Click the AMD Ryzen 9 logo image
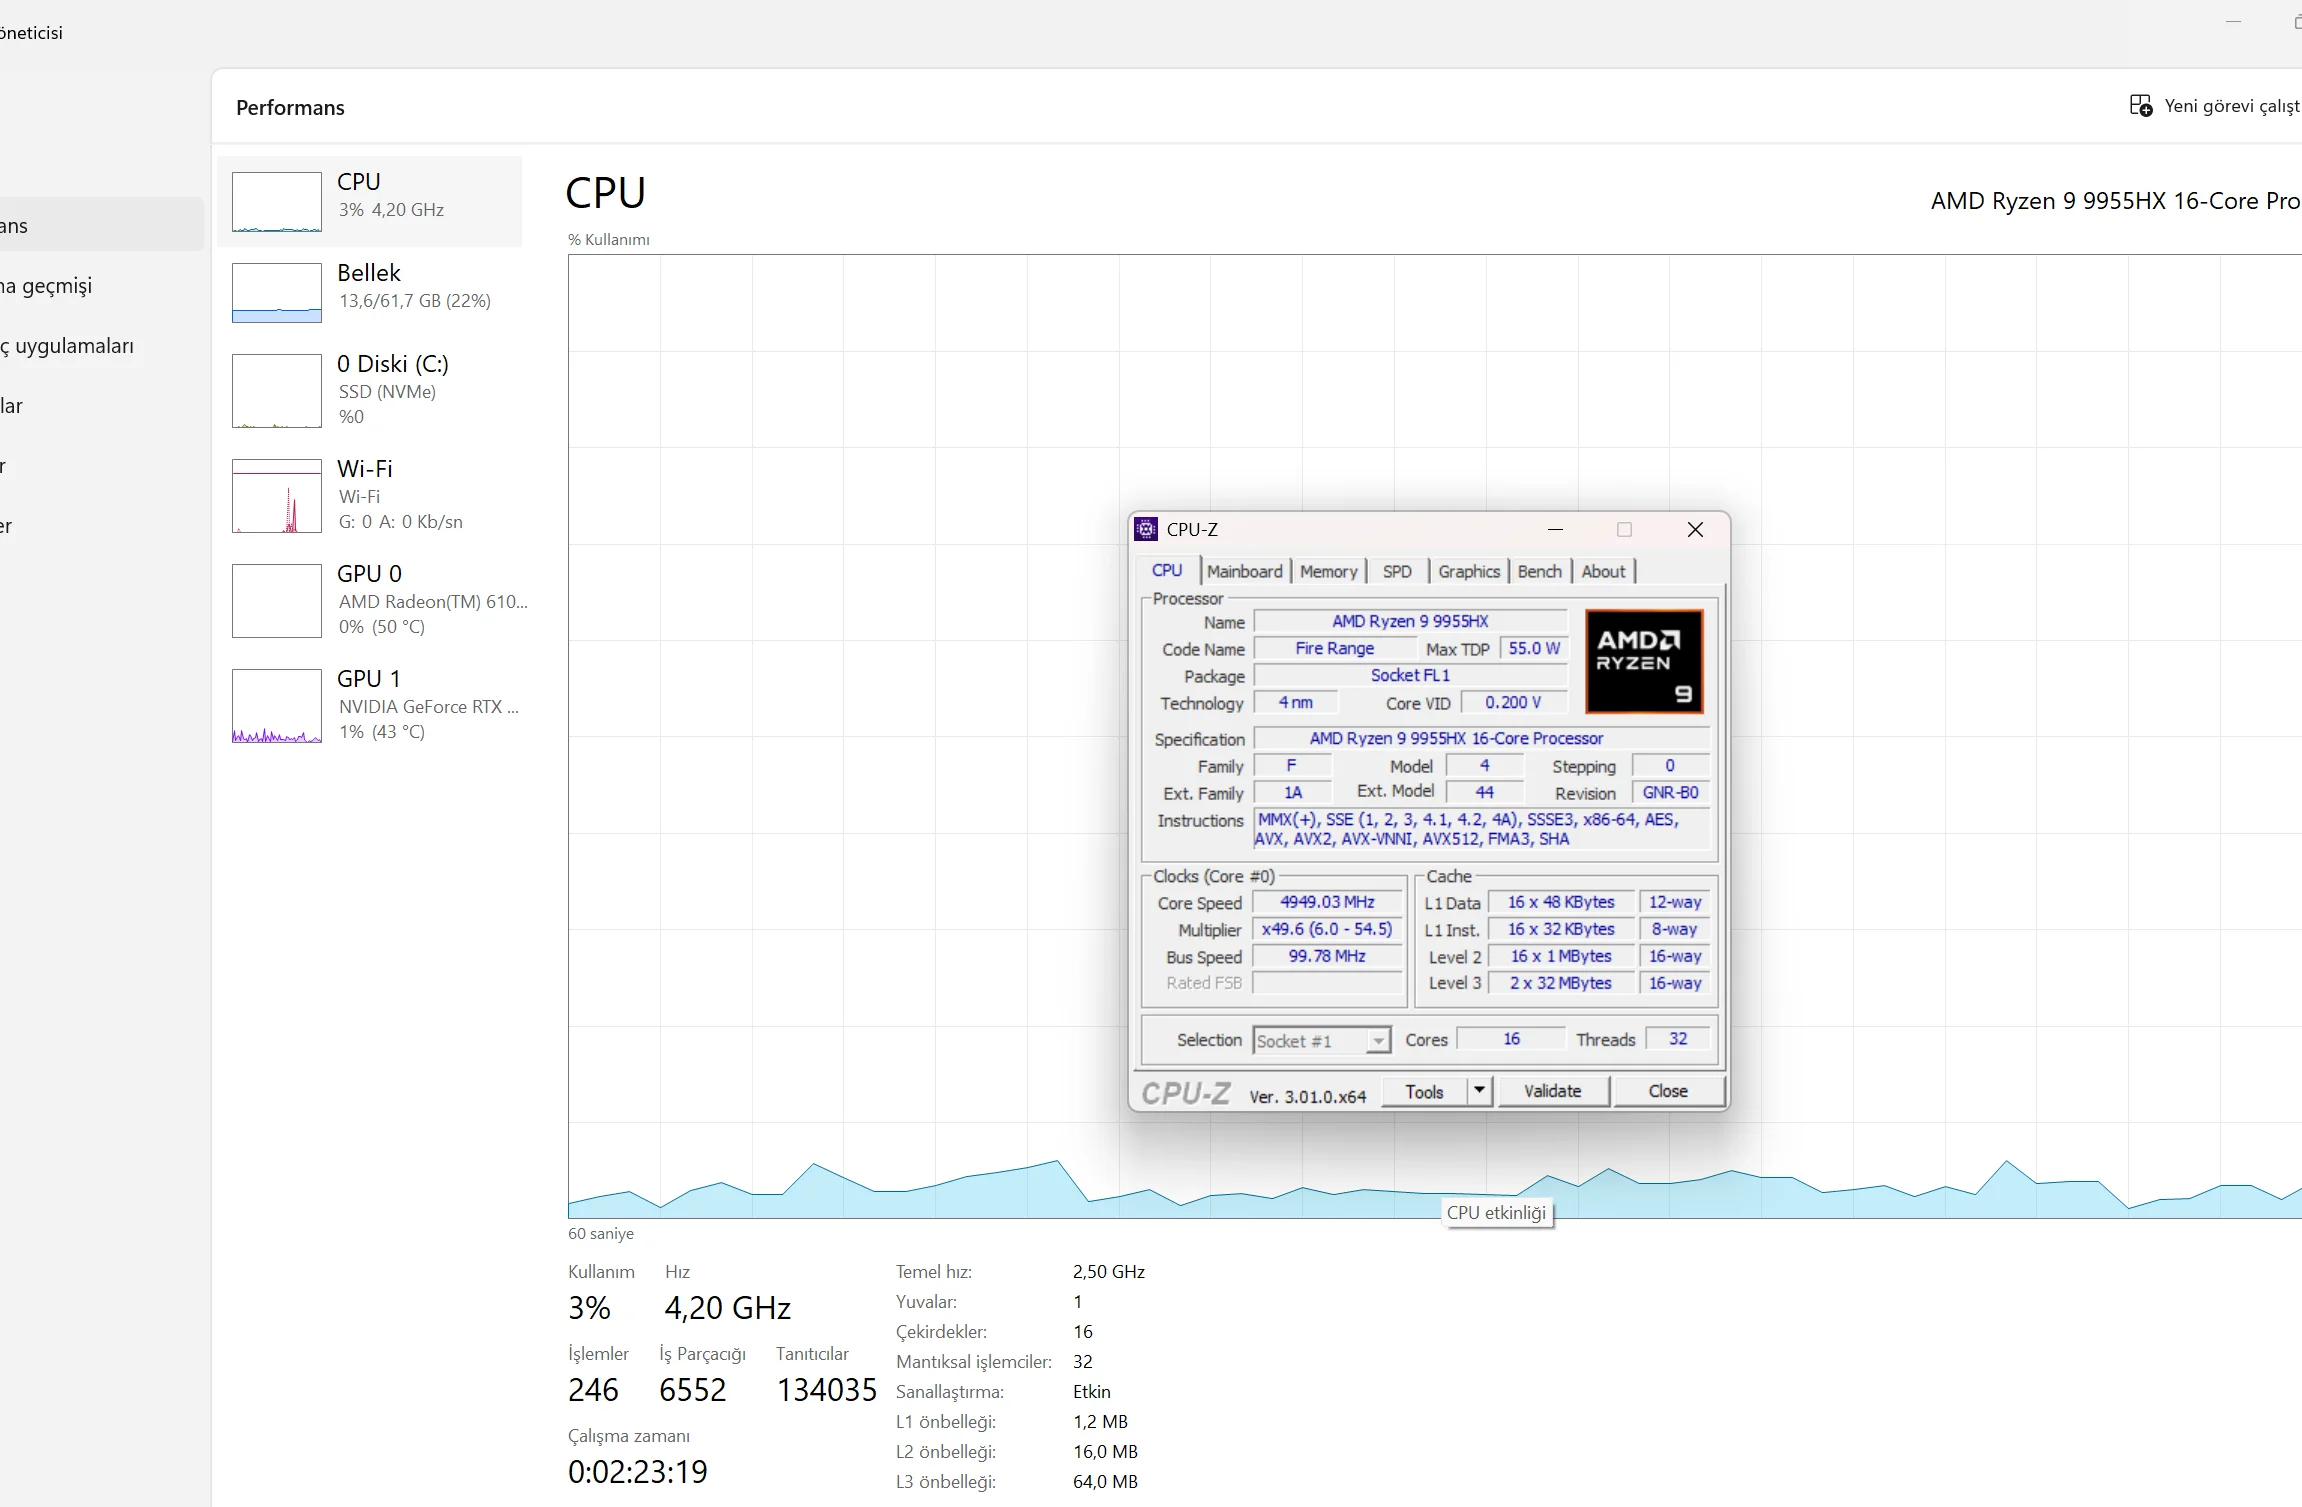The width and height of the screenshot is (2302, 1507). pos(1644,661)
